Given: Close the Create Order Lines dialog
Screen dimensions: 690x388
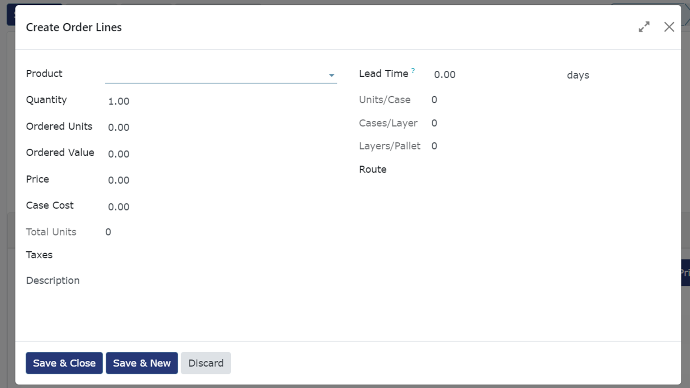Looking at the screenshot, I should pyautogui.click(x=669, y=27).
